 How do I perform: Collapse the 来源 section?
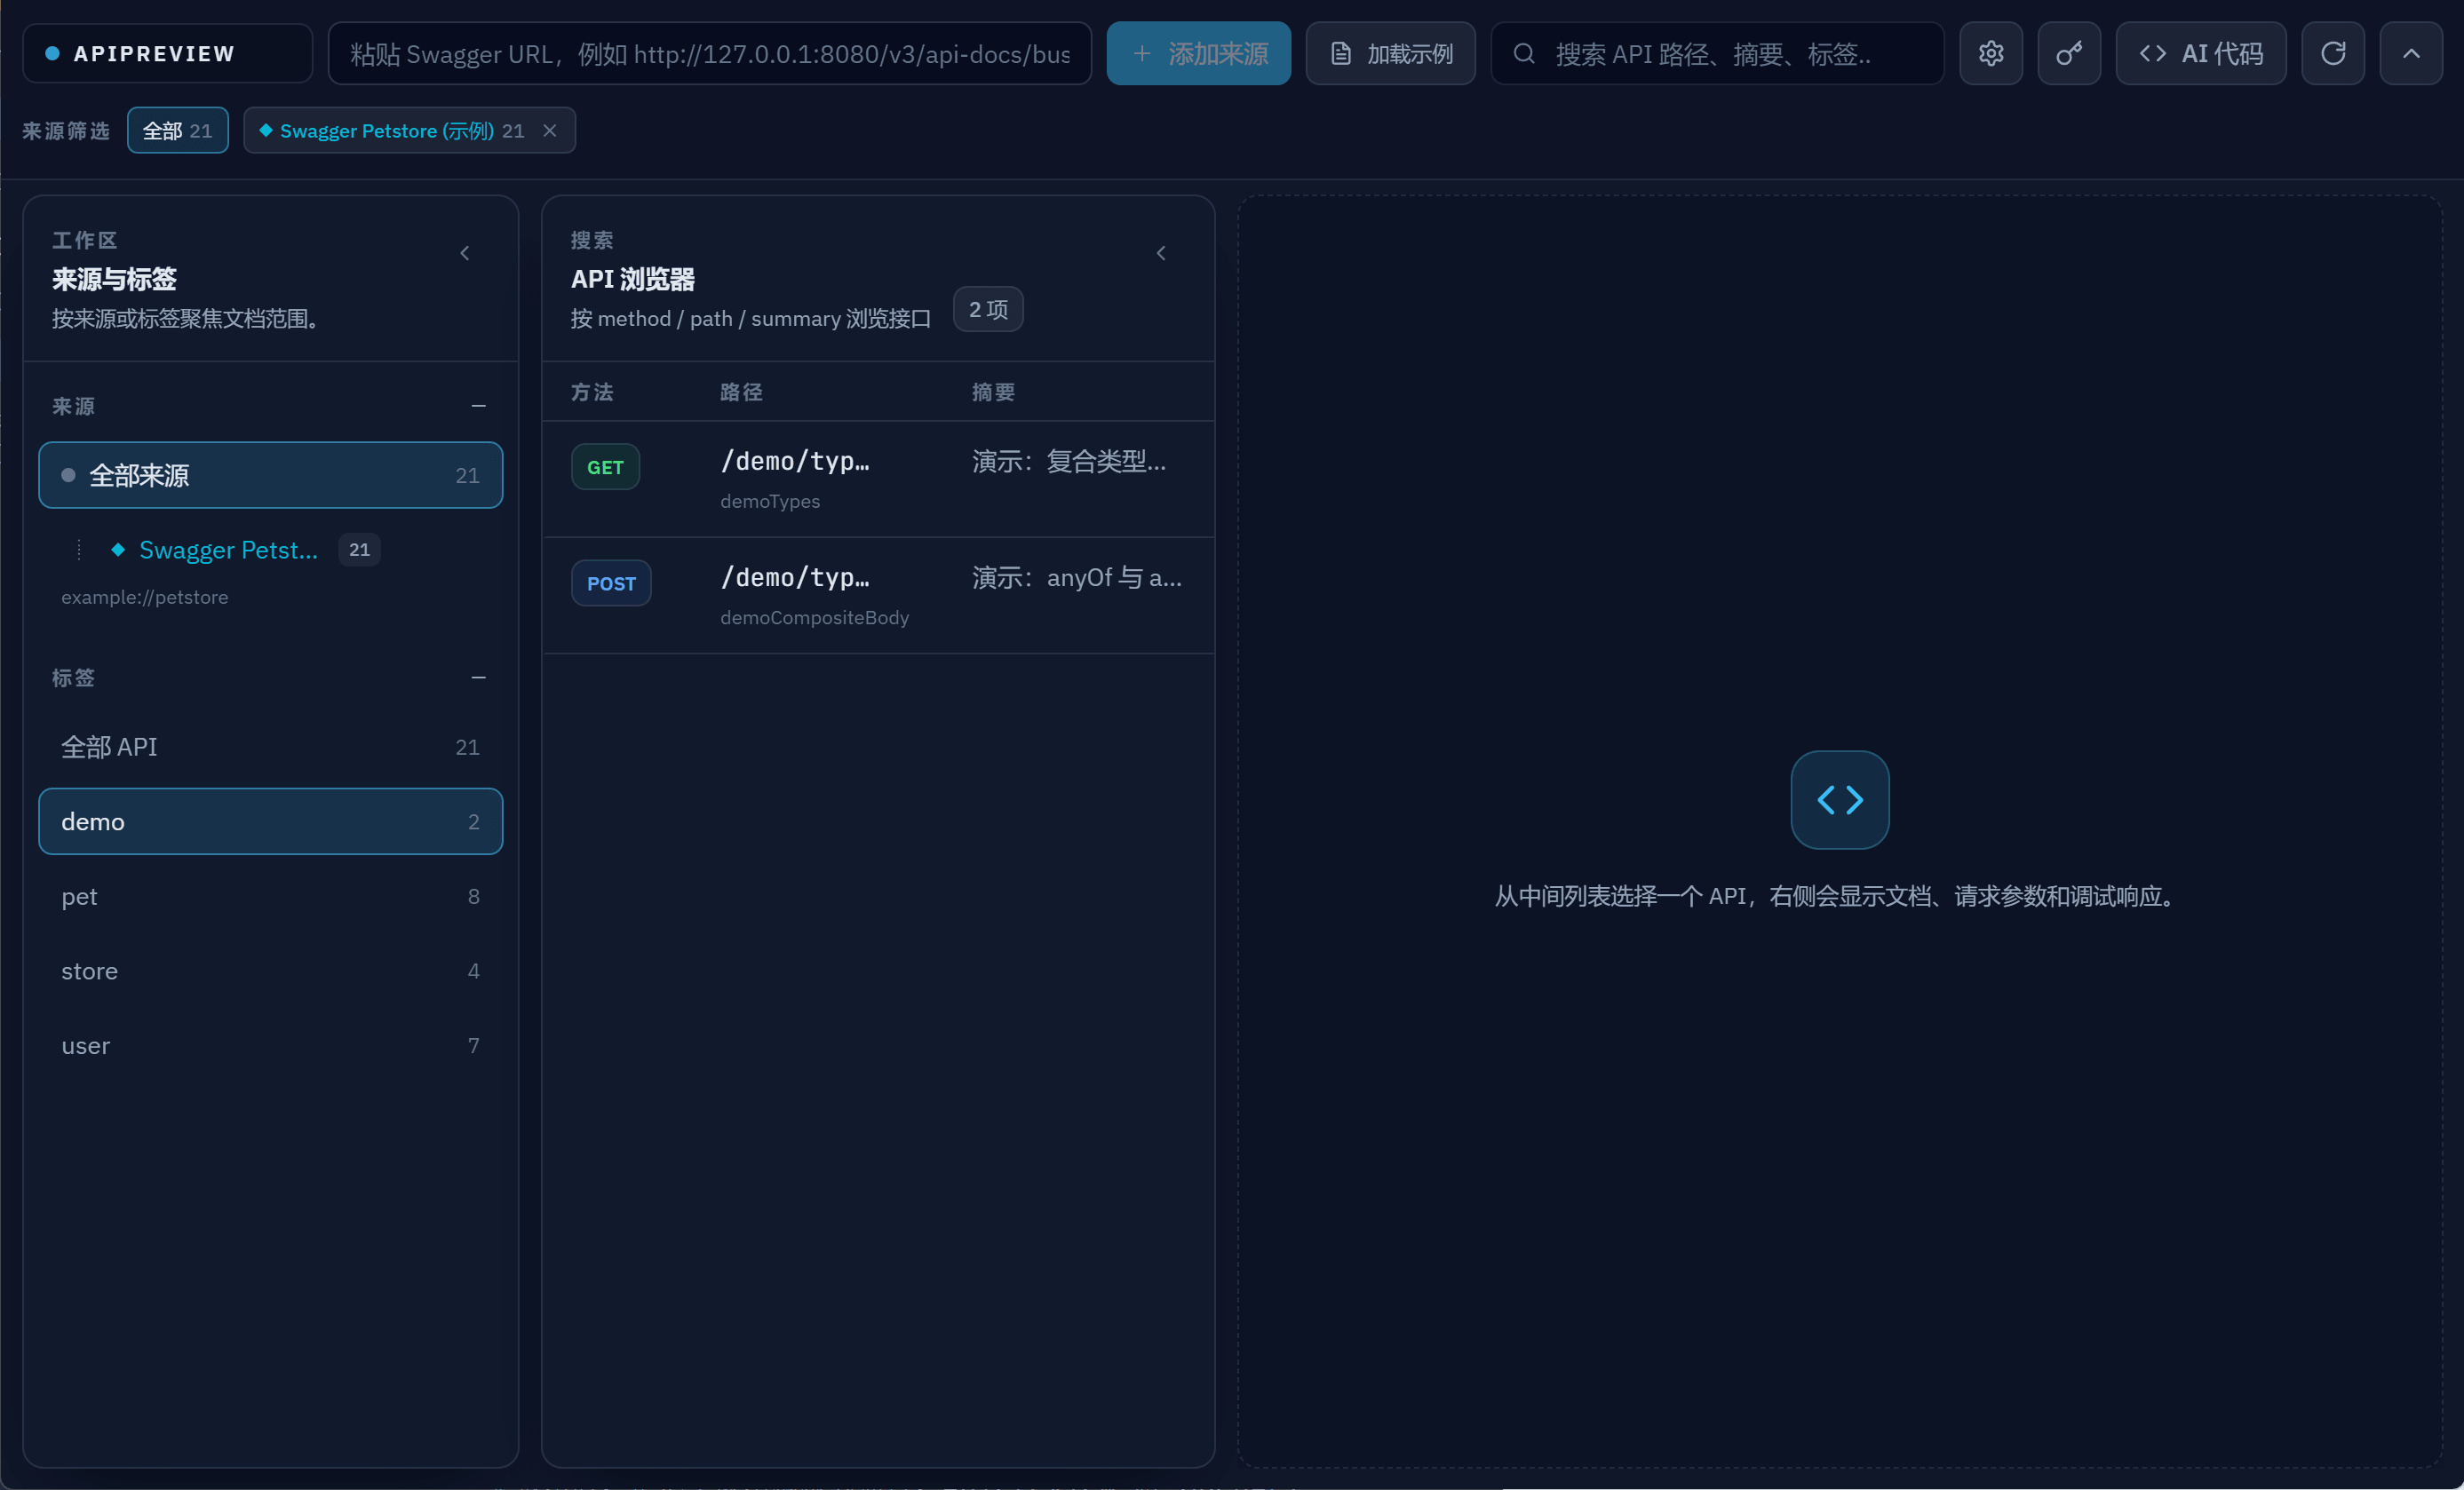[478, 406]
